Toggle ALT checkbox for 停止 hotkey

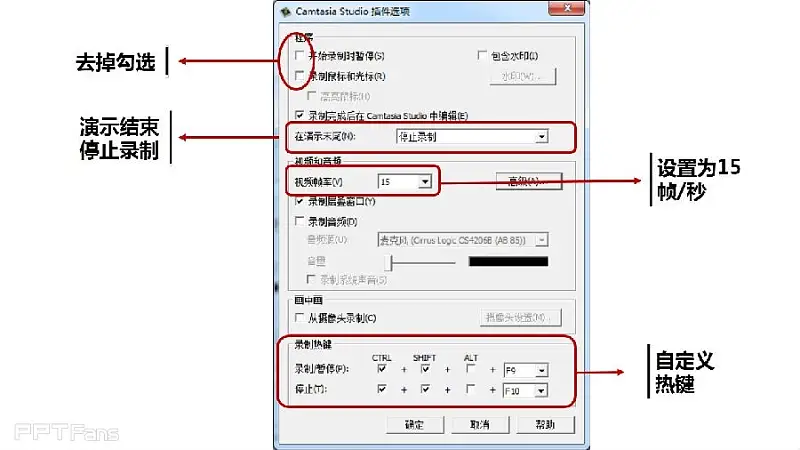[470, 389]
